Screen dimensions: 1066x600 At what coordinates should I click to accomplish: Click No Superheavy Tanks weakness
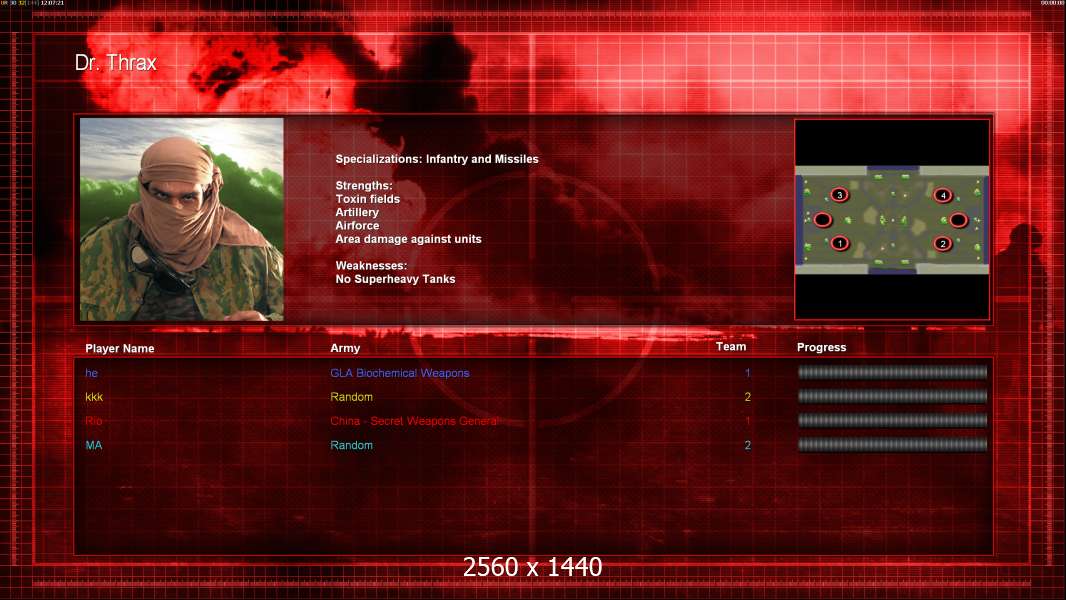pyautogui.click(x=395, y=279)
